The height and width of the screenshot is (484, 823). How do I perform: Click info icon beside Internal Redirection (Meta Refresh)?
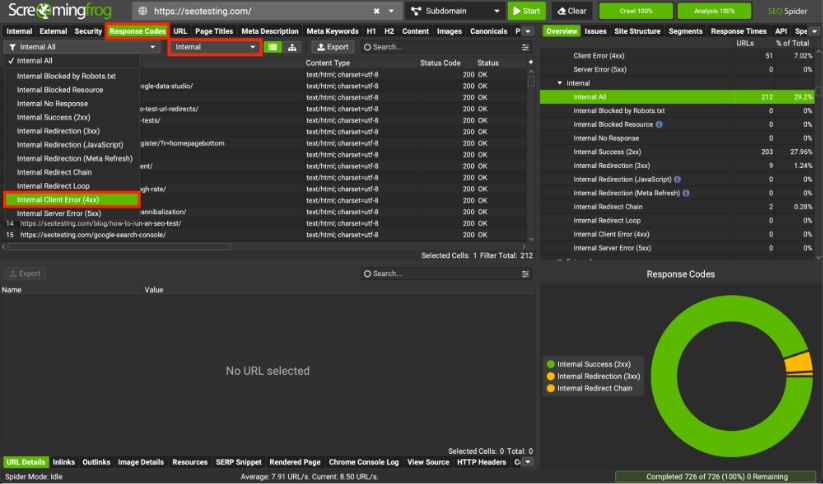(x=686, y=193)
